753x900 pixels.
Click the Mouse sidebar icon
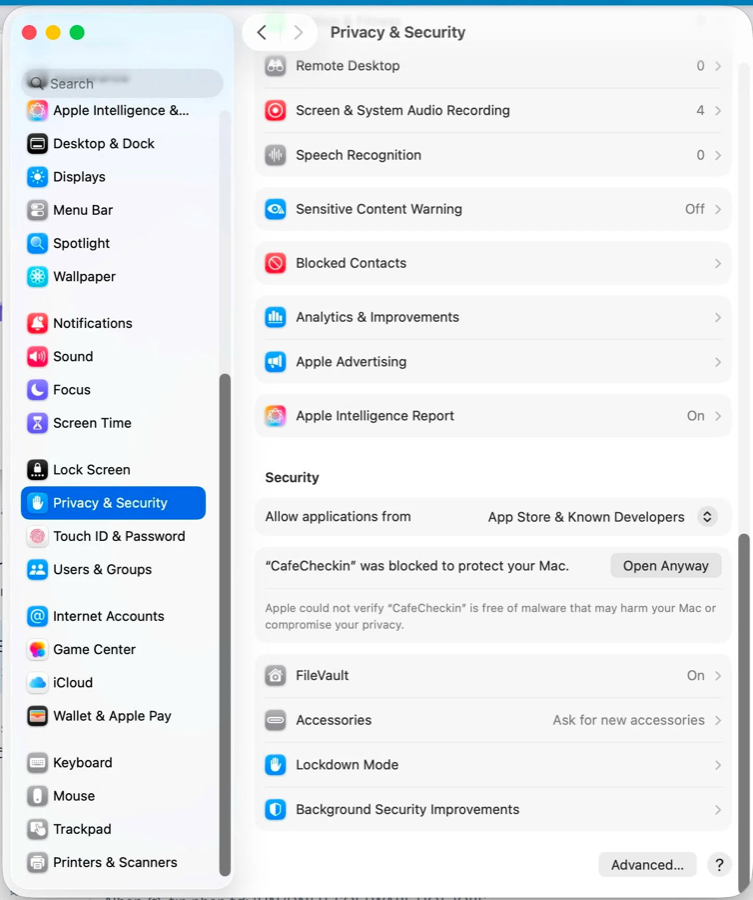37,796
